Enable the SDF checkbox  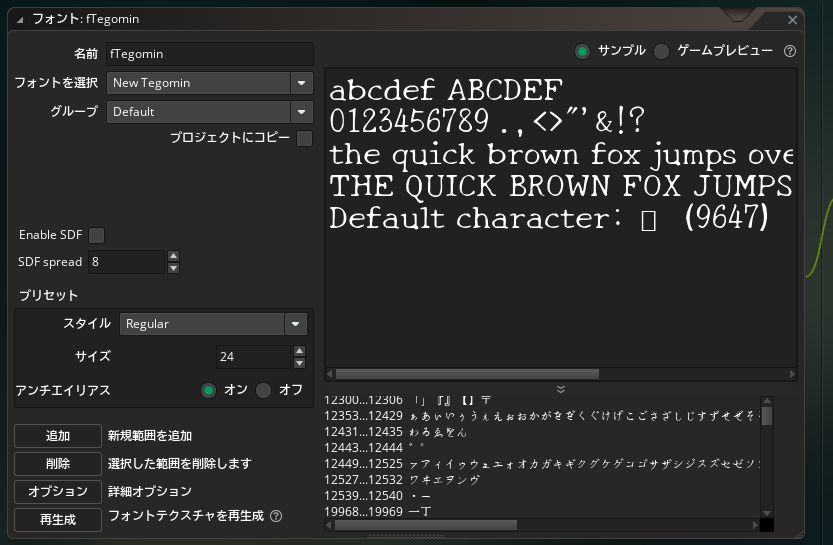pos(96,235)
